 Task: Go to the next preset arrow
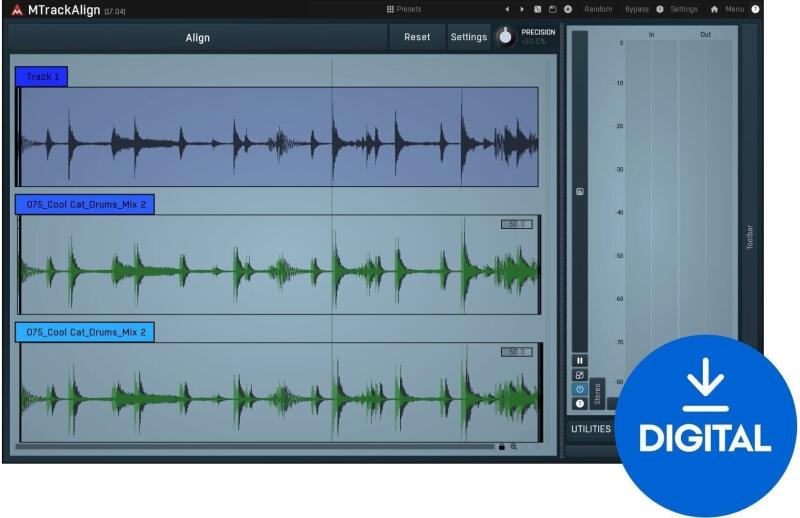(x=521, y=9)
